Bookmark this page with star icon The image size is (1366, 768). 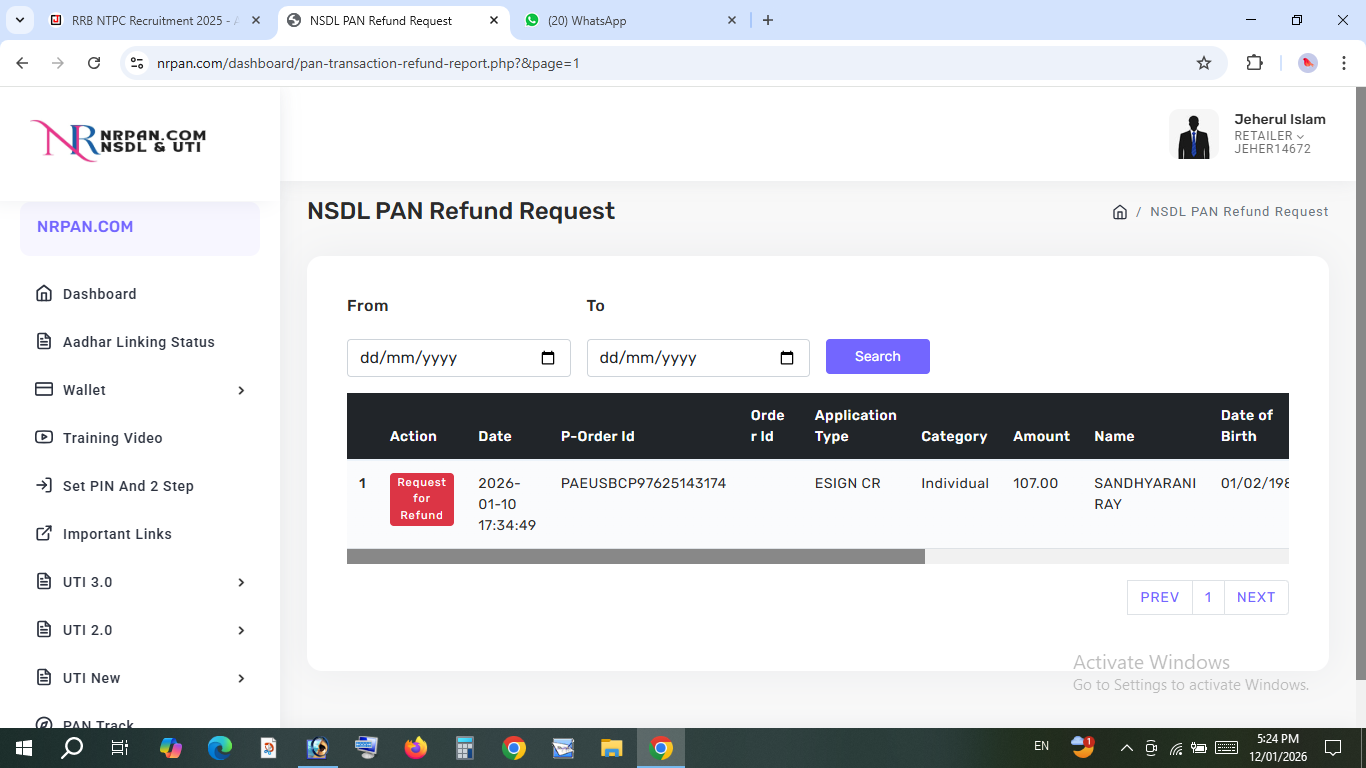point(1204,63)
